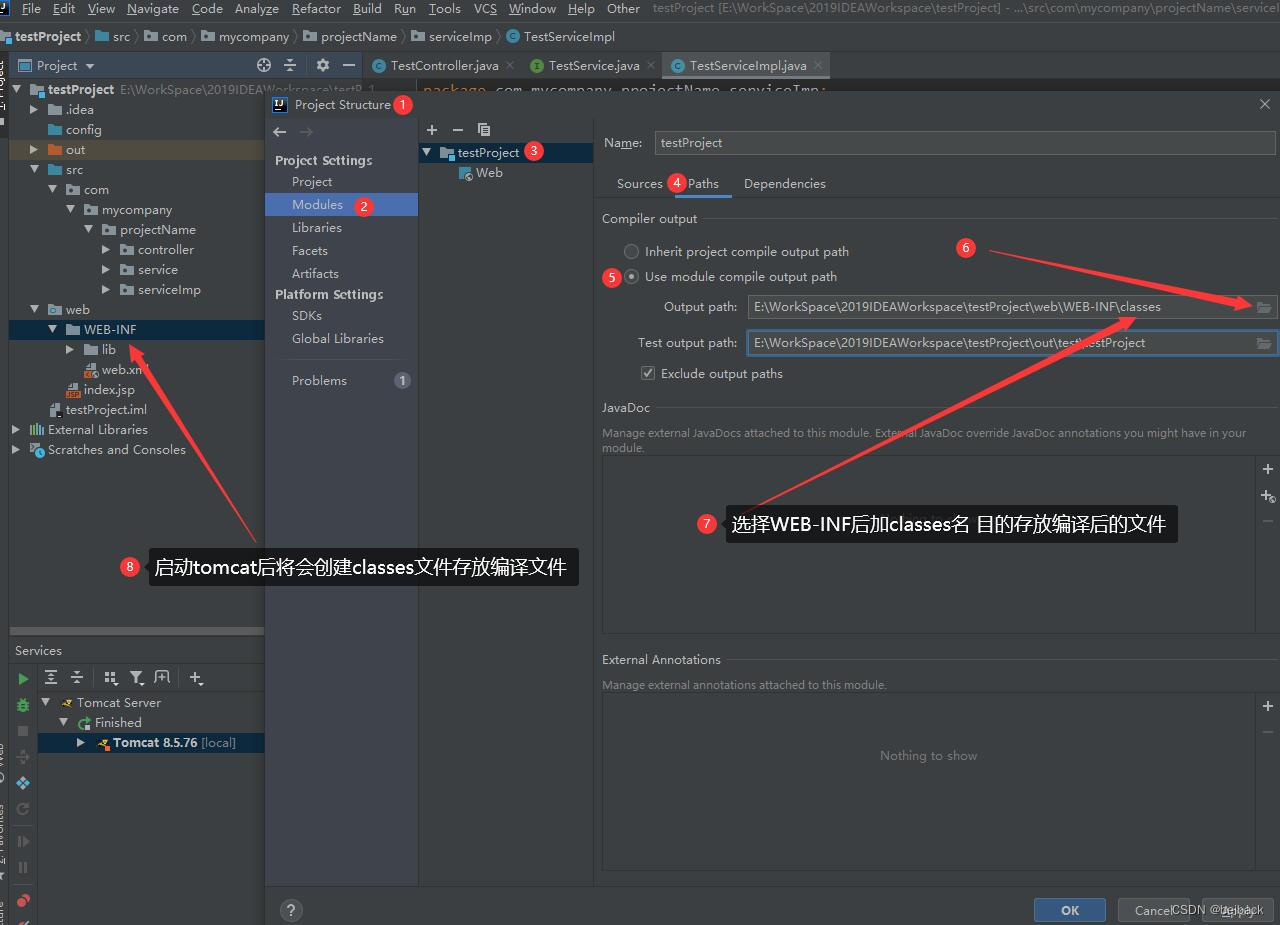The height and width of the screenshot is (925, 1280).
Task: Expand the lib folder
Action: tap(70, 350)
